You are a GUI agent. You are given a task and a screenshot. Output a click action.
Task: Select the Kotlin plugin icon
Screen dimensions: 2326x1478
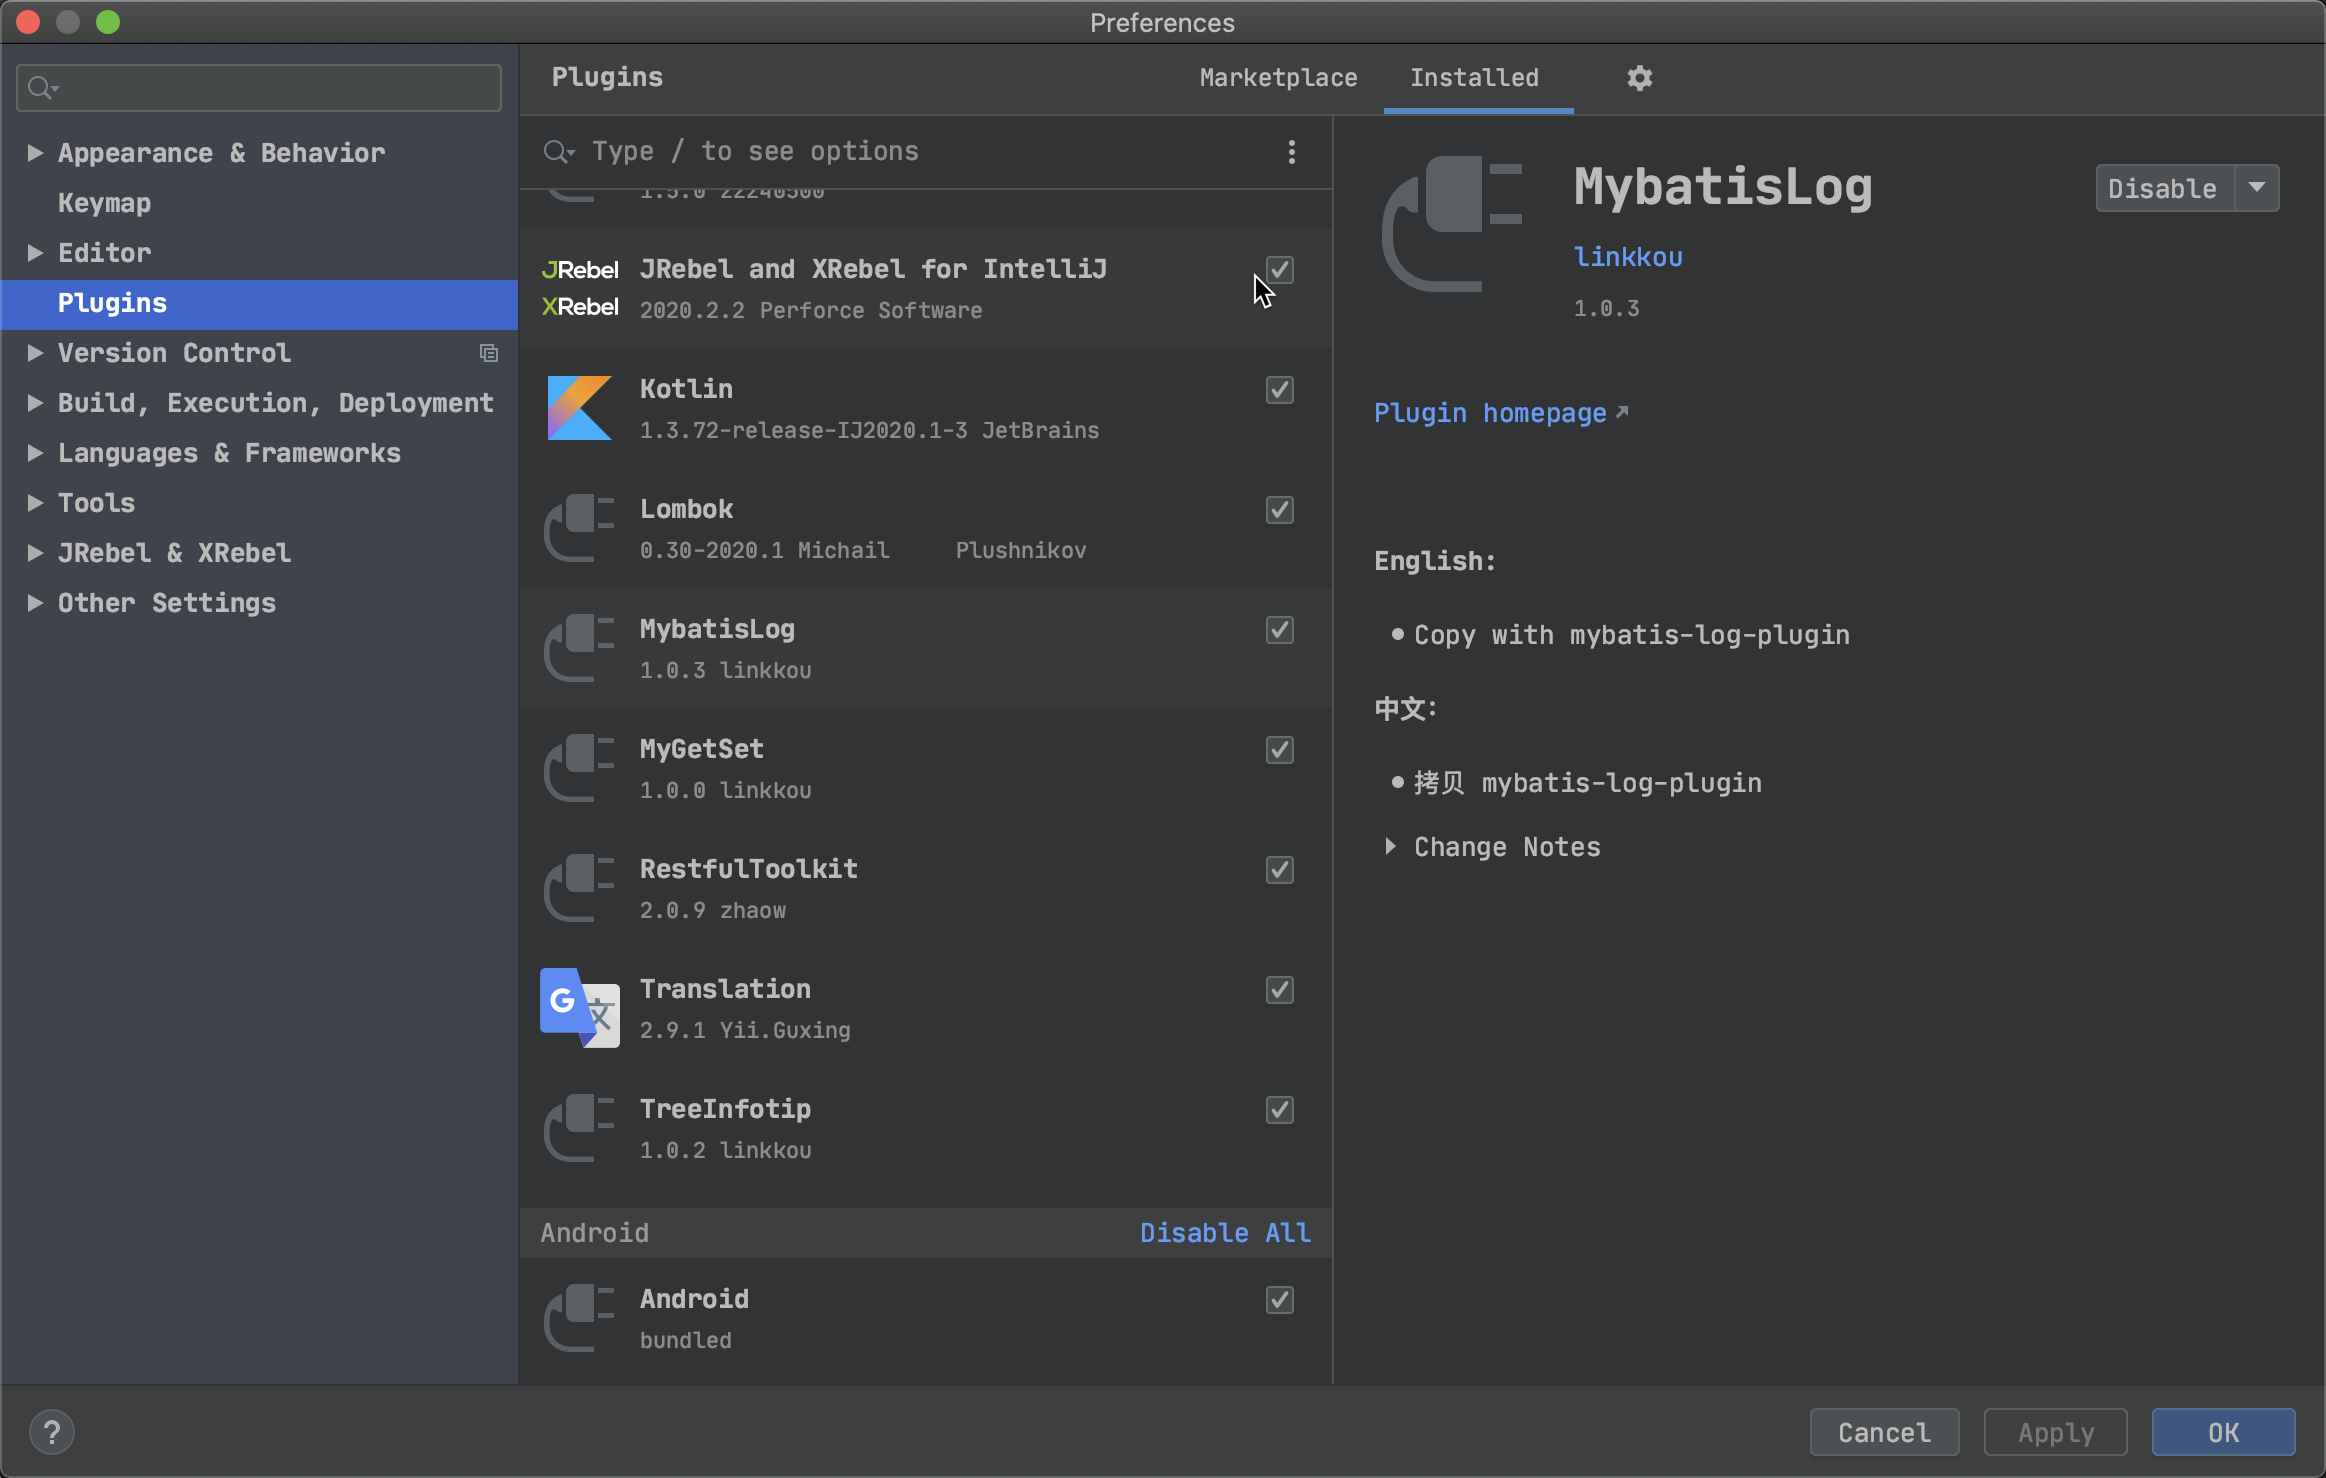coord(578,408)
